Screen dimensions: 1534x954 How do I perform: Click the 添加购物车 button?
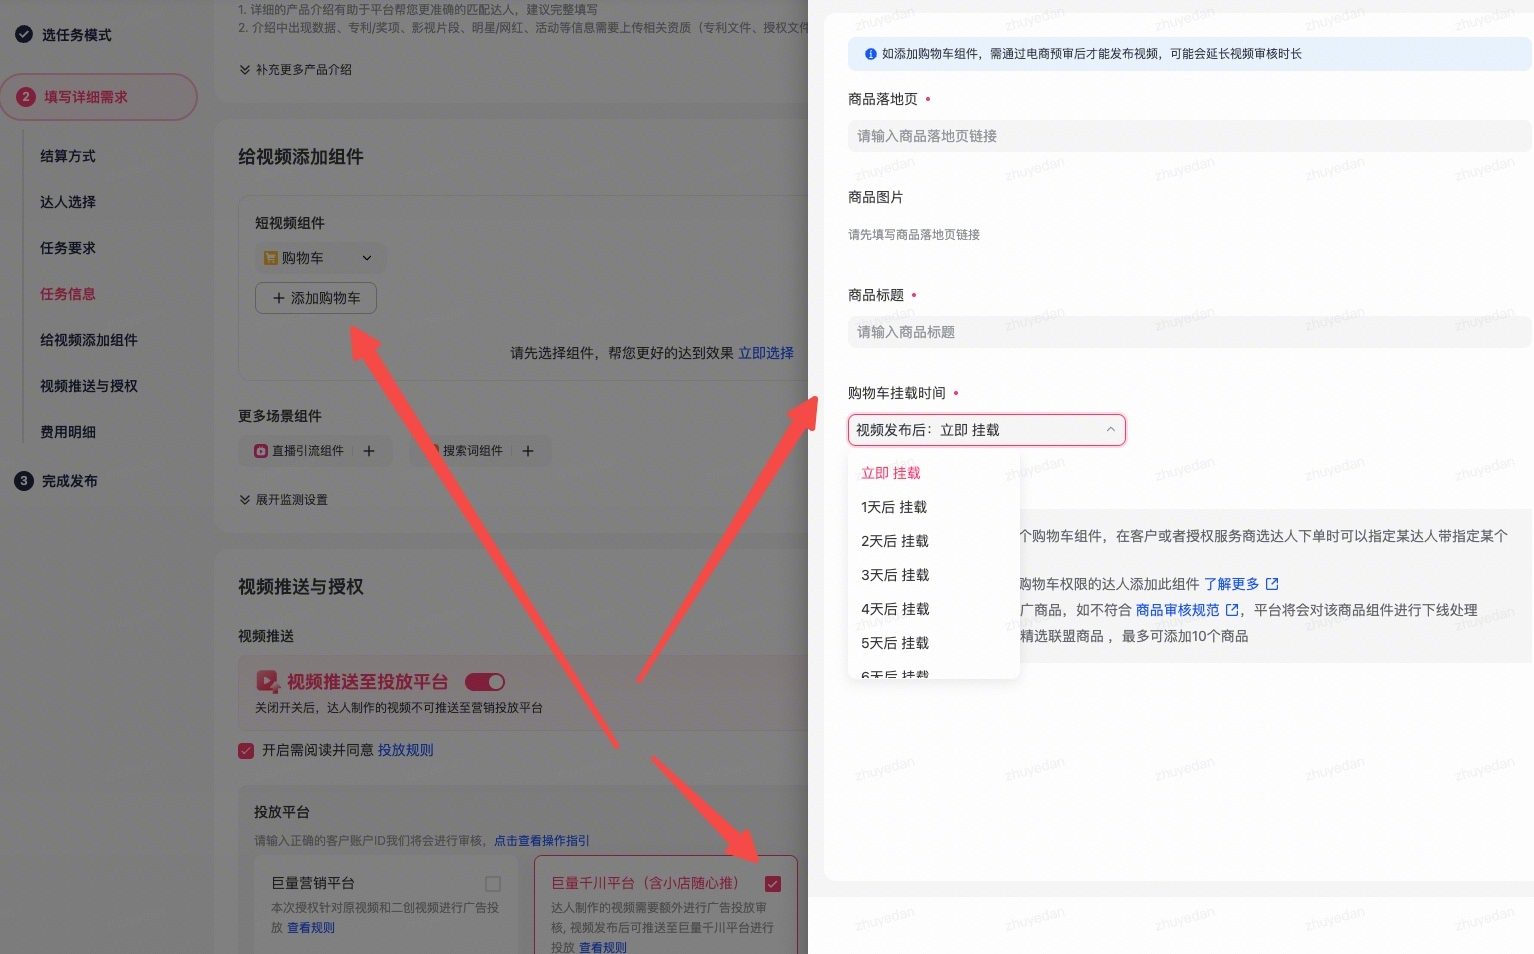[x=316, y=298]
